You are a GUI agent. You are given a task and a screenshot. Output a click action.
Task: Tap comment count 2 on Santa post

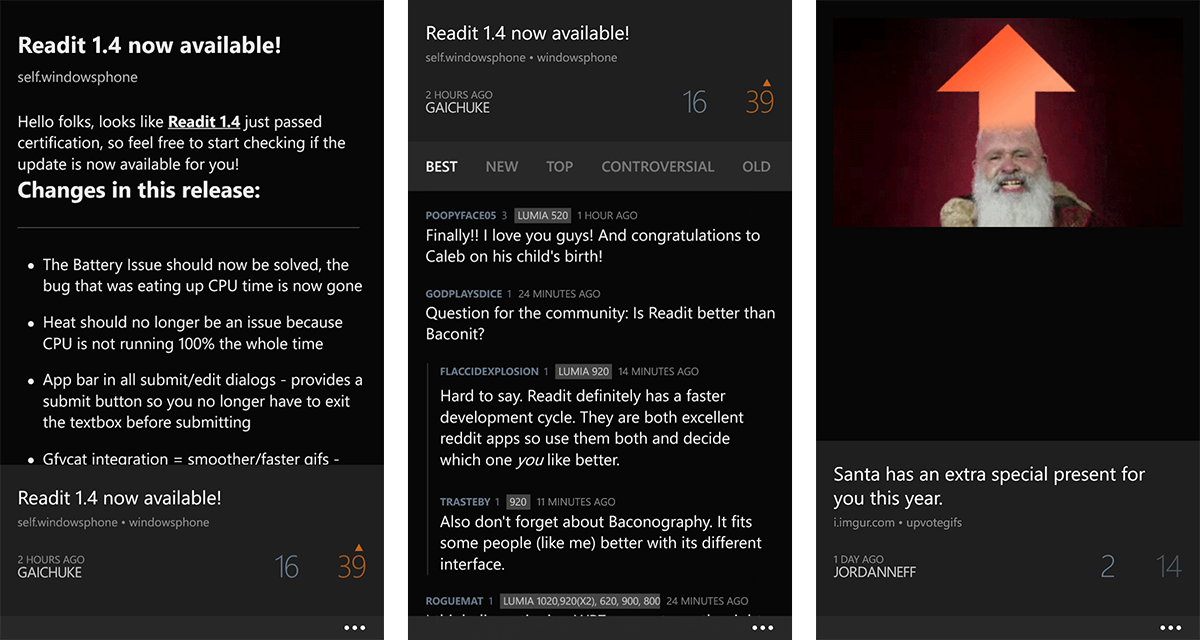point(1108,567)
